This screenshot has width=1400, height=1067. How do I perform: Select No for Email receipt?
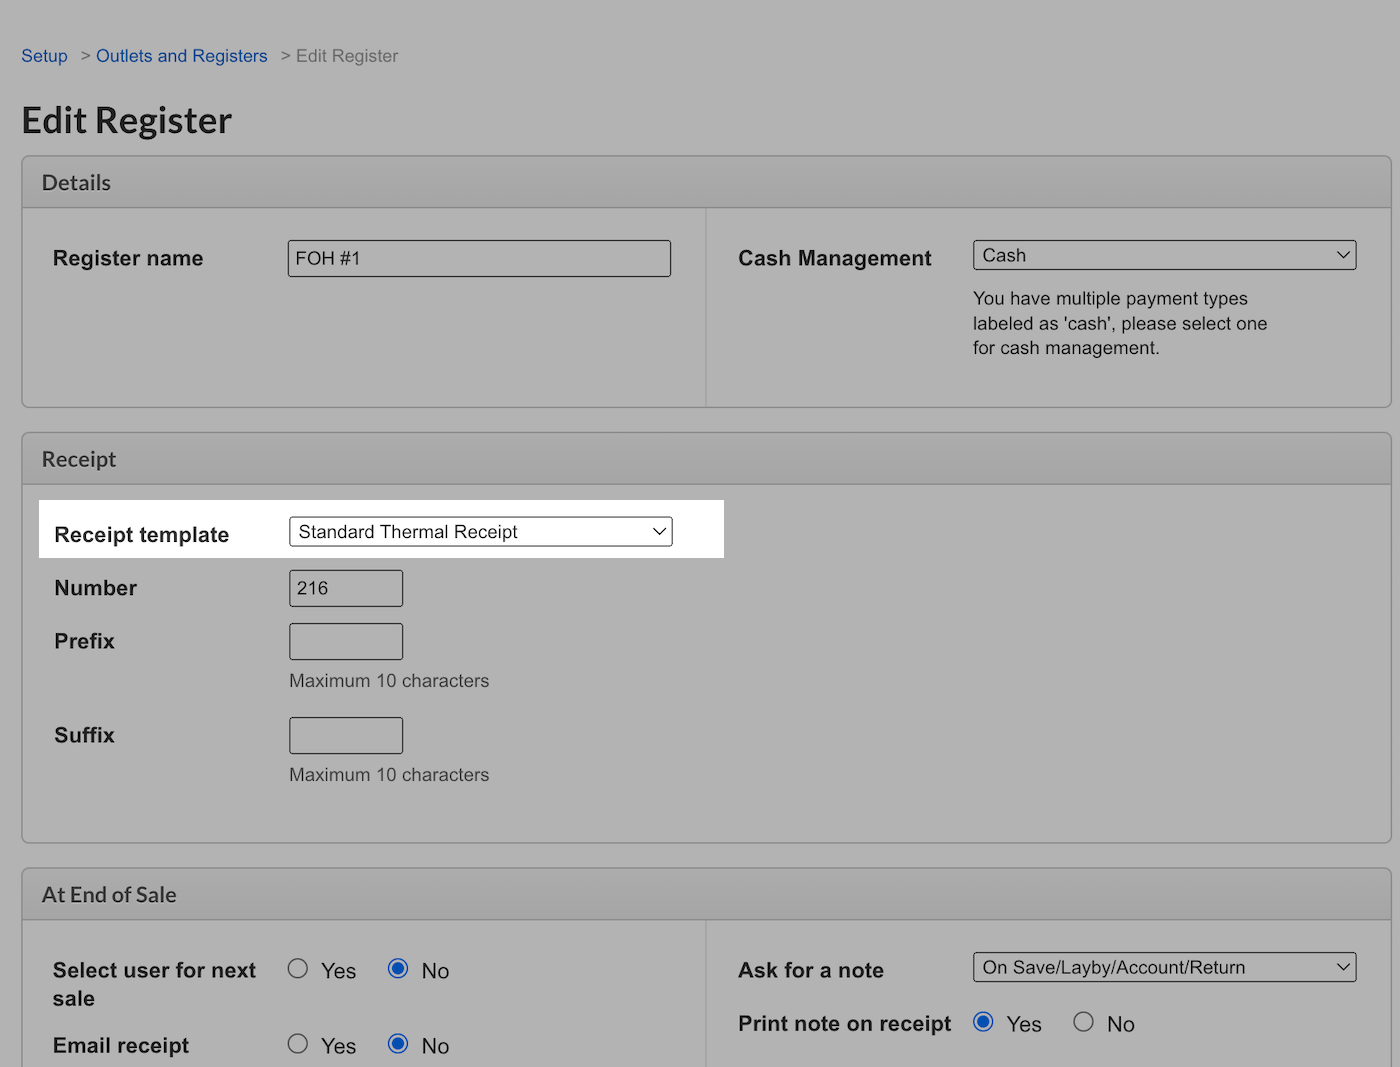click(398, 1043)
